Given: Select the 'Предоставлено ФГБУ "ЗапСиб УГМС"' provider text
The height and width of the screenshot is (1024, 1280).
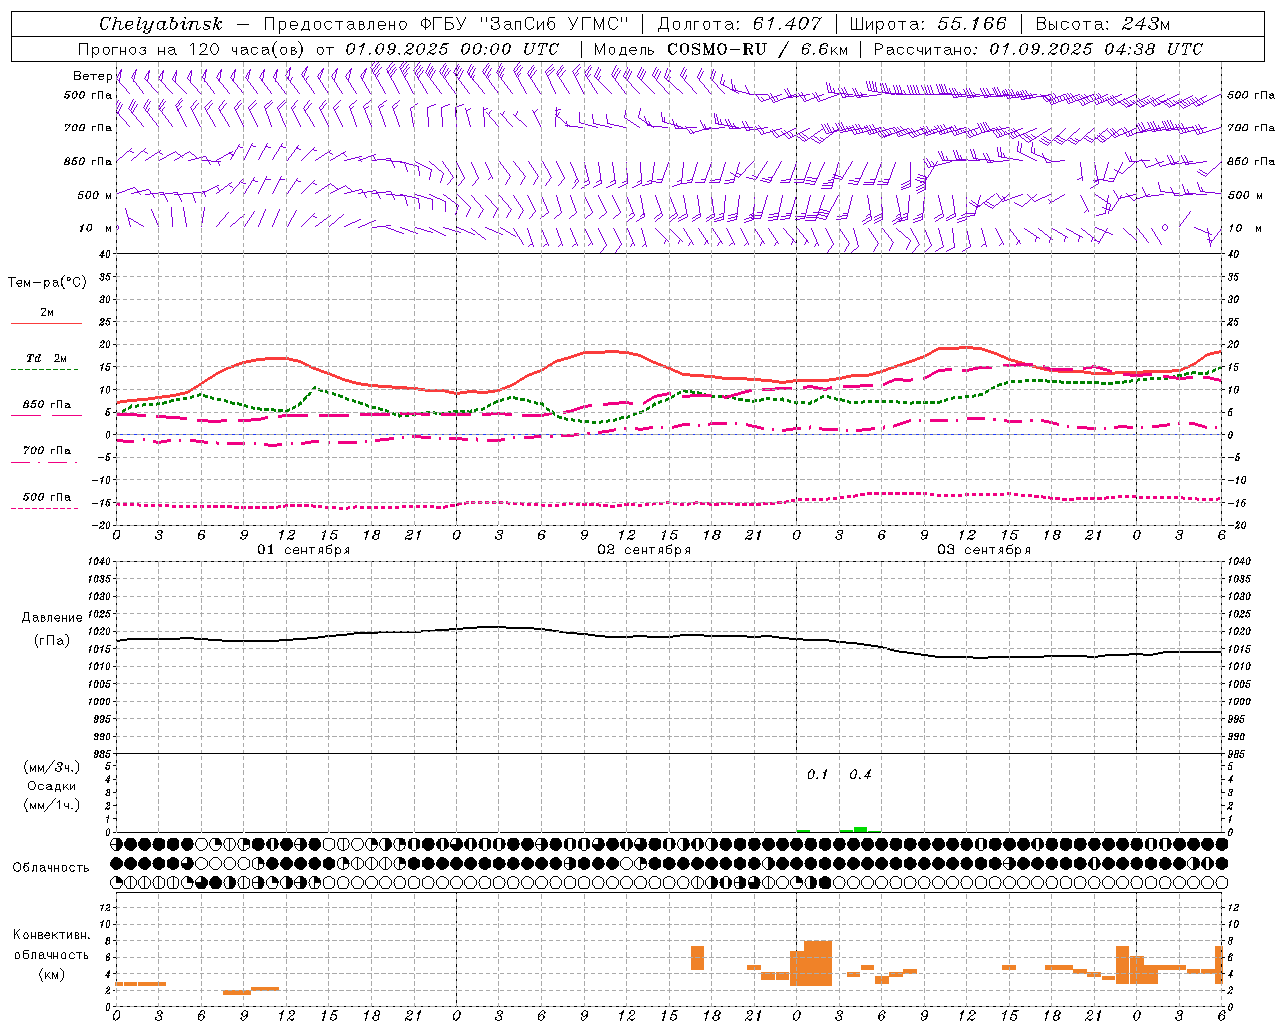Looking at the screenshot, I should 446,24.
